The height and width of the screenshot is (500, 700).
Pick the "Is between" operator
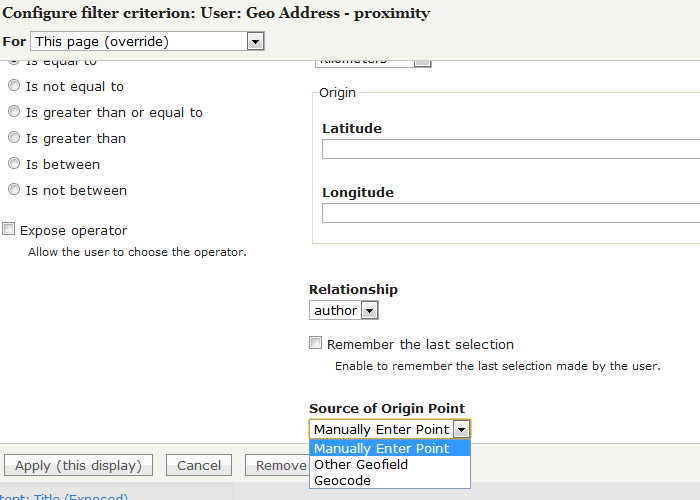(x=14, y=165)
